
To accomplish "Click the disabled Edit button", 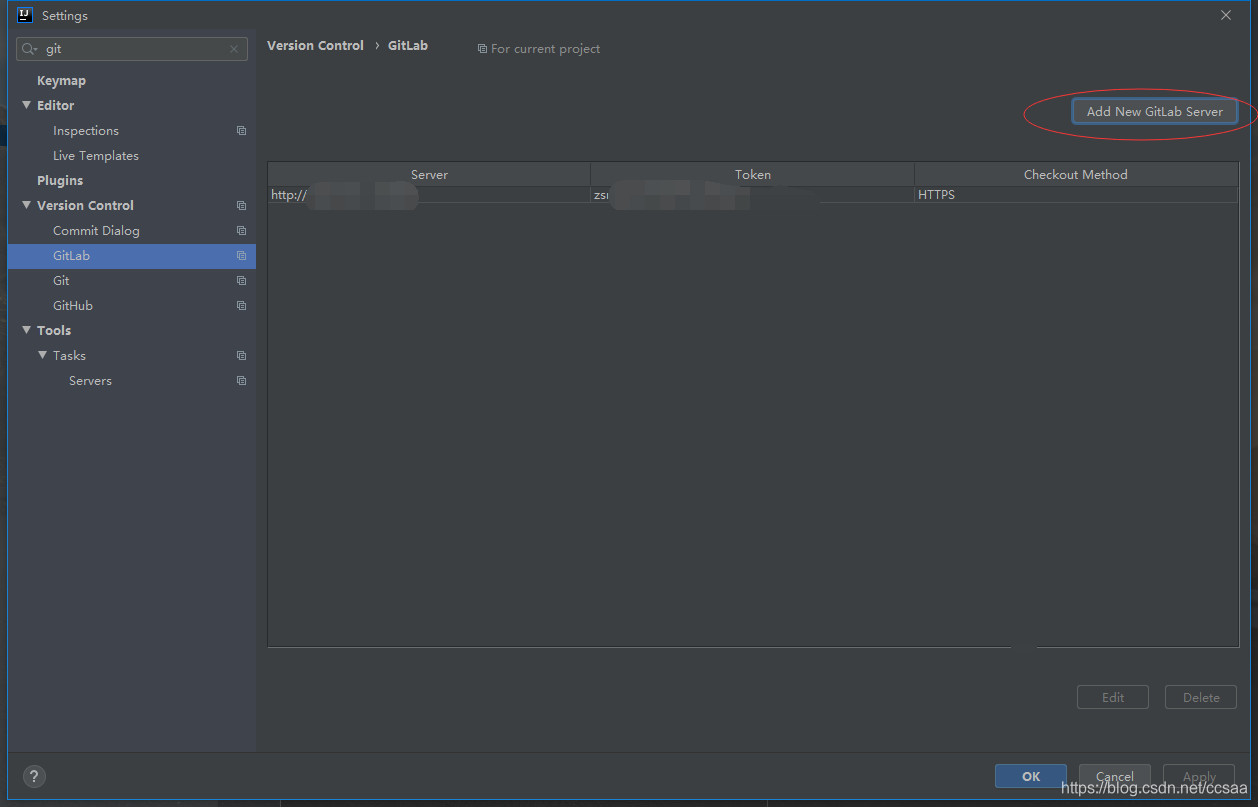I will pos(1113,697).
